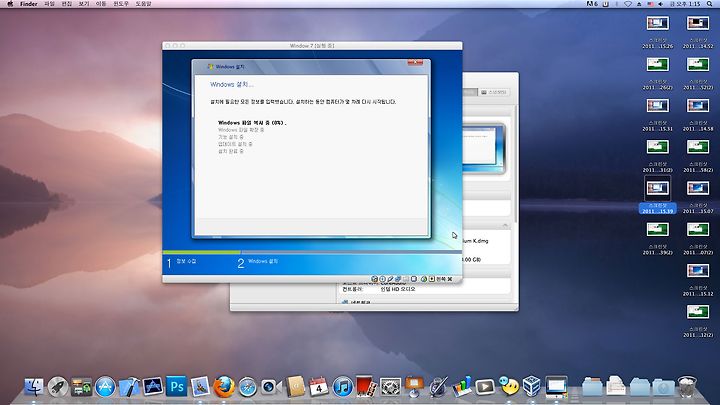Click the menu bar clock
The image size is (720, 405).
(x=685, y=4)
